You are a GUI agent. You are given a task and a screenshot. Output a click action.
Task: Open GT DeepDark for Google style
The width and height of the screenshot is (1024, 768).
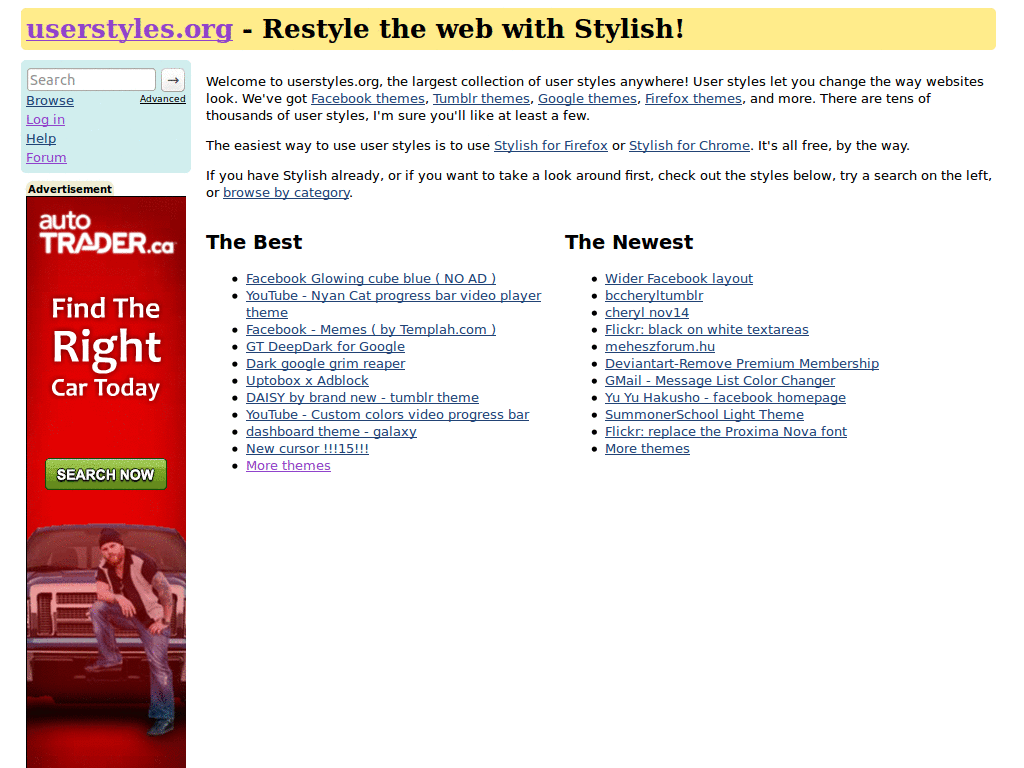pyautogui.click(x=325, y=347)
